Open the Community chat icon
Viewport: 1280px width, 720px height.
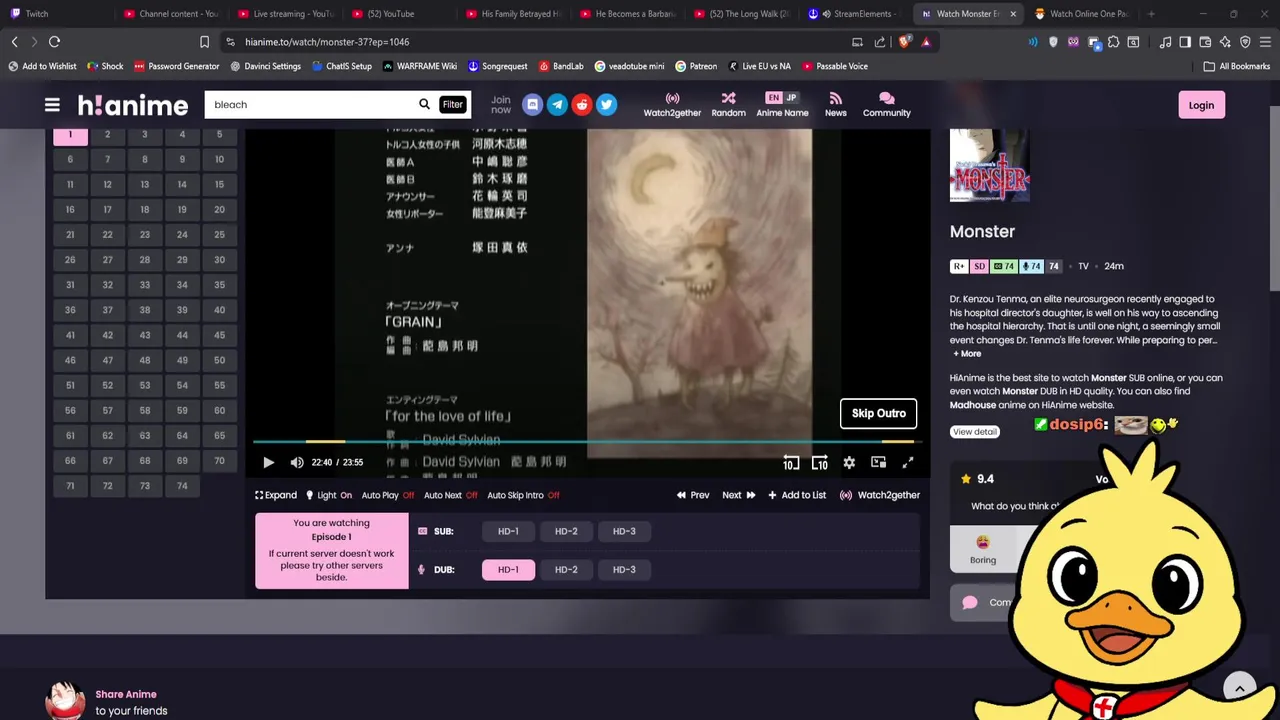(886, 105)
